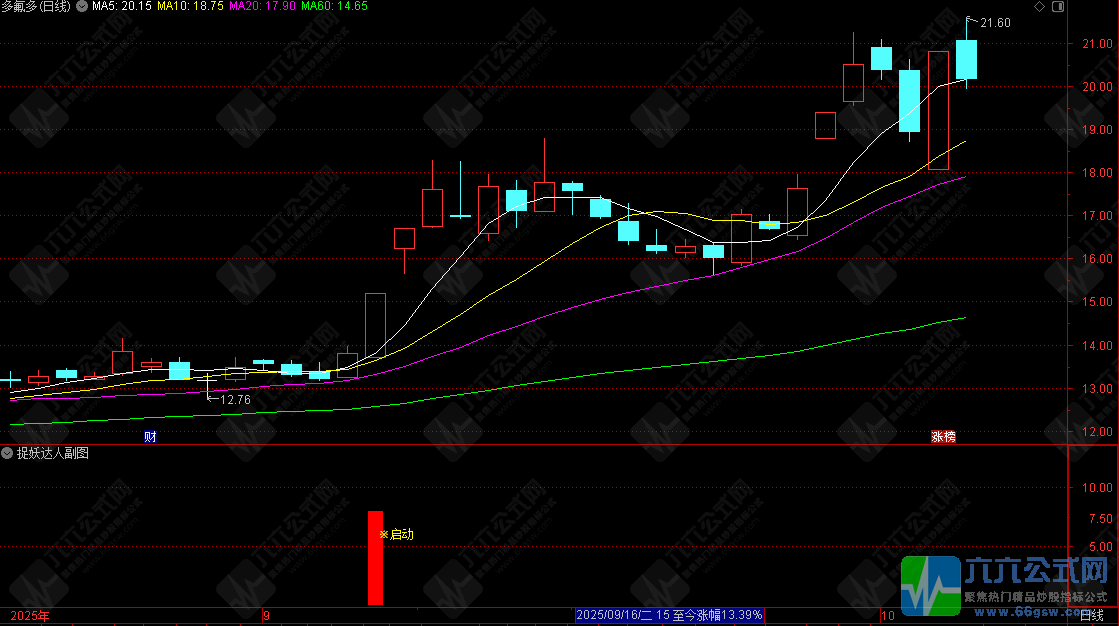Click the ※启动 annotation label
The height and width of the screenshot is (626, 1119).
pos(397,535)
